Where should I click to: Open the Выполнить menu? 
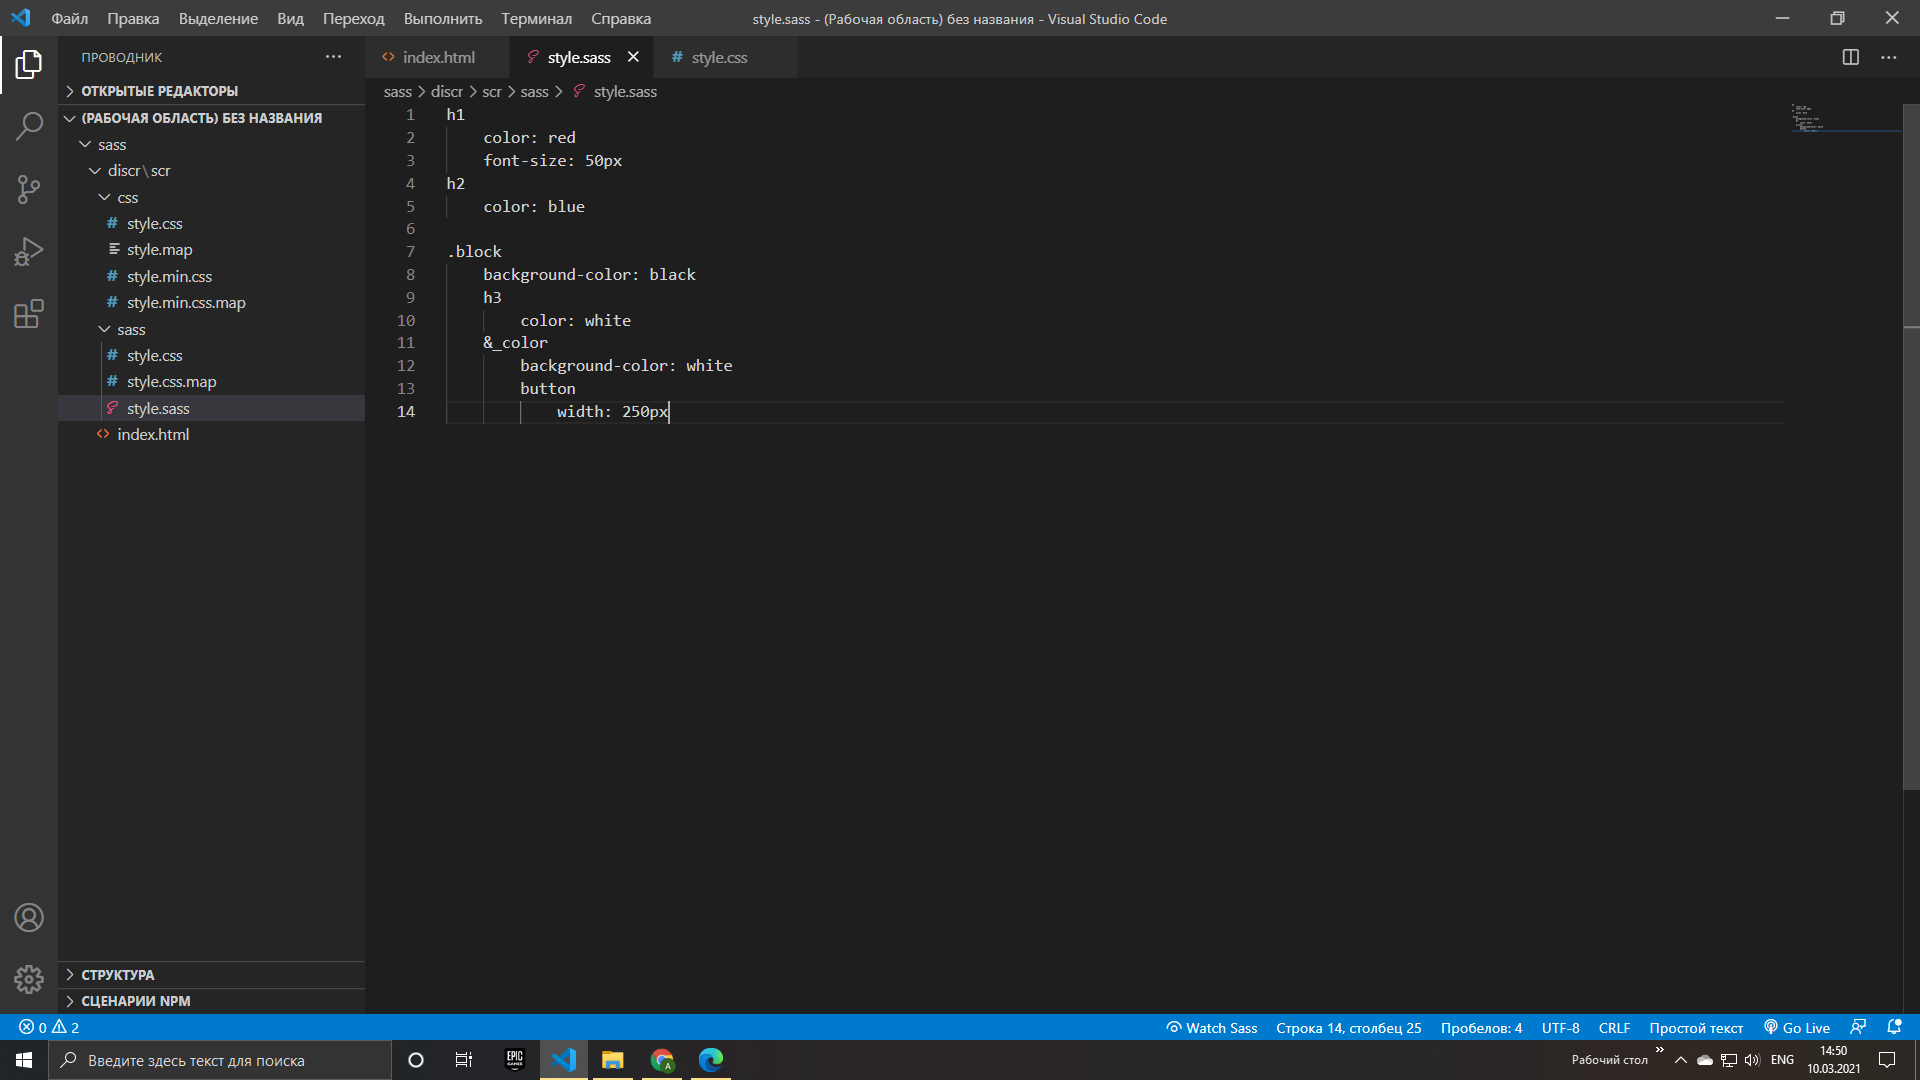click(x=442, y=18)
